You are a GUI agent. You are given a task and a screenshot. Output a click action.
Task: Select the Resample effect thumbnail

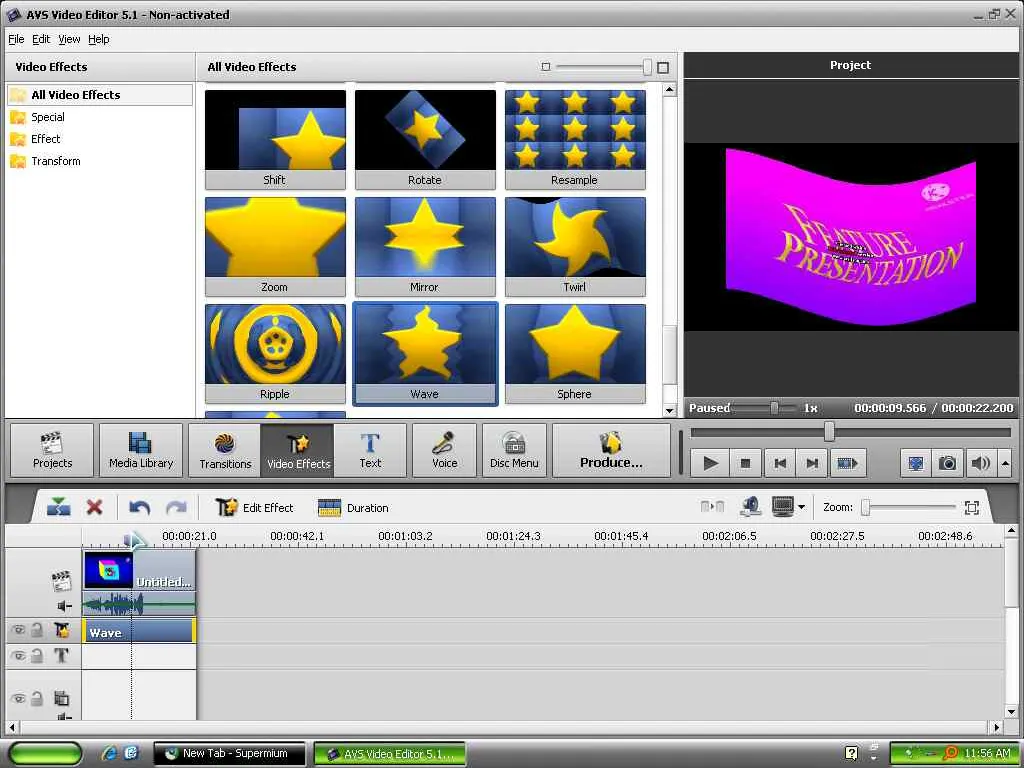coord(575,139)
